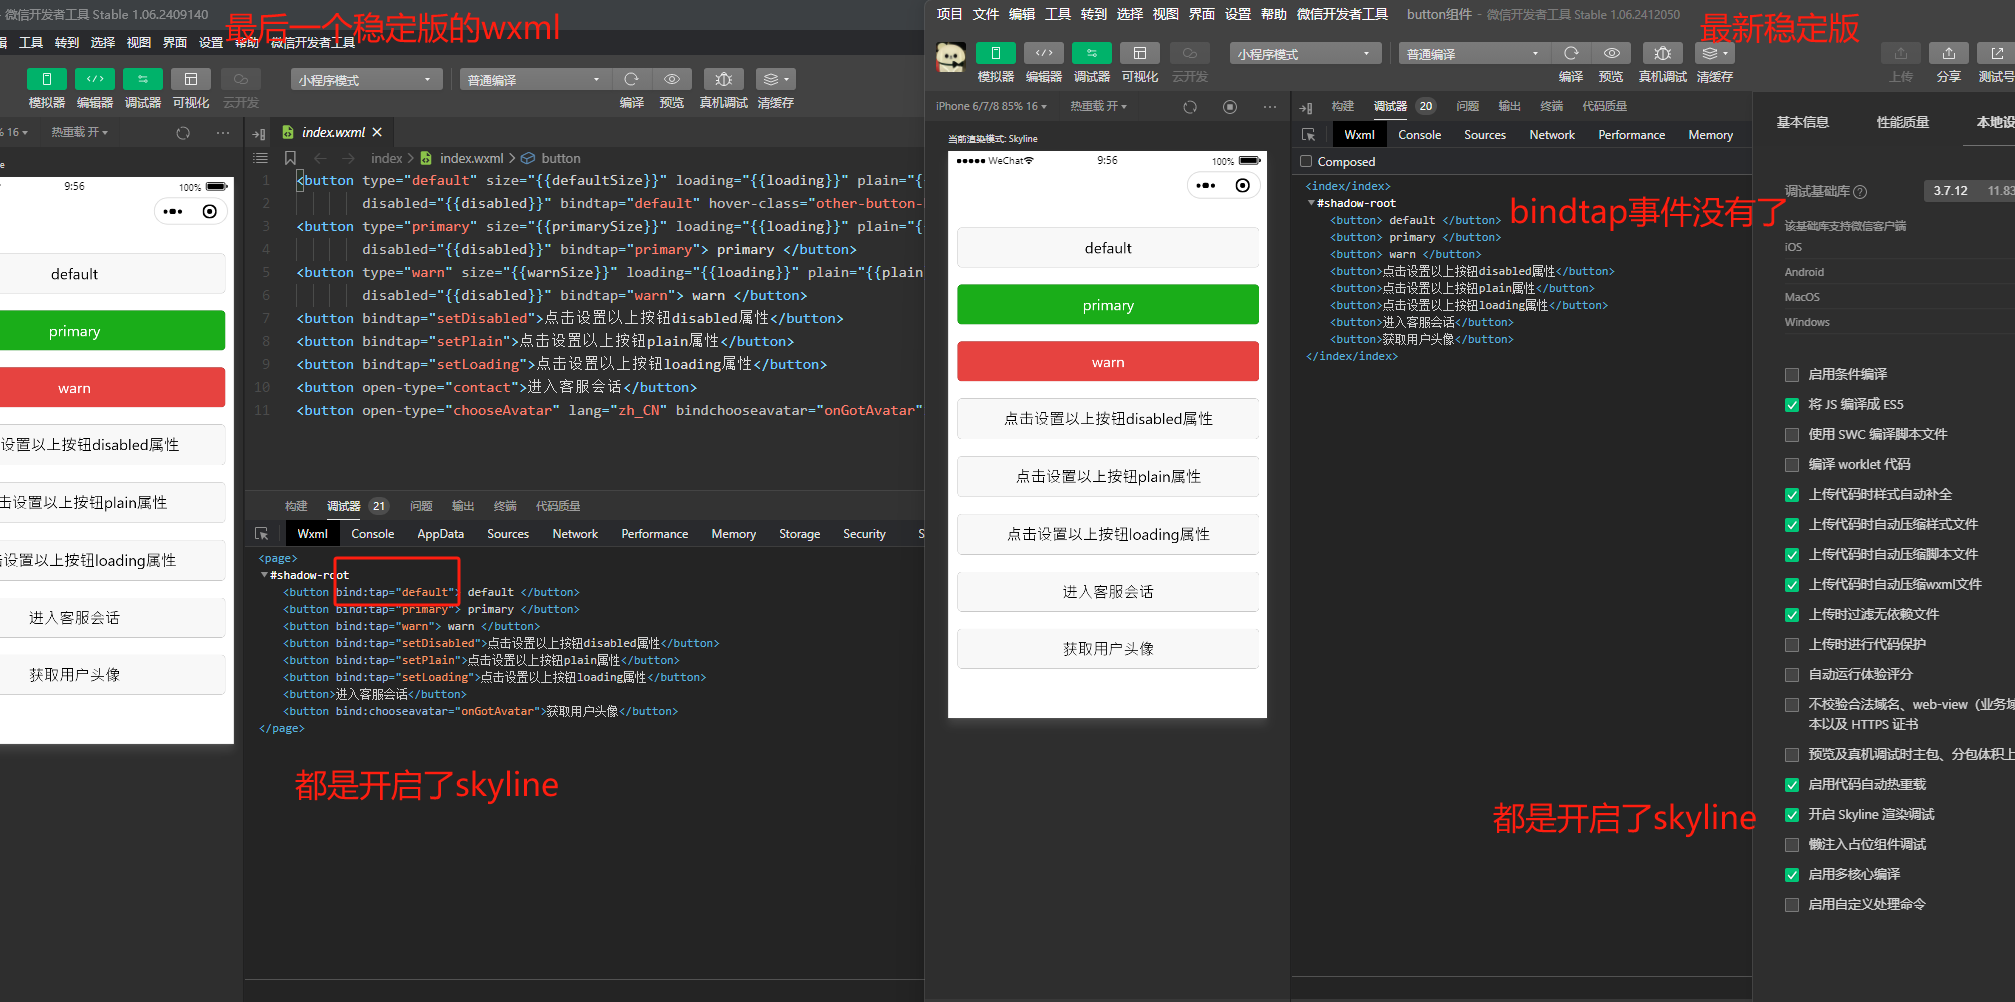Refresh the simulator in right window
Viewport: 2015px width, 1002px height.
(x=1190, y=107)
